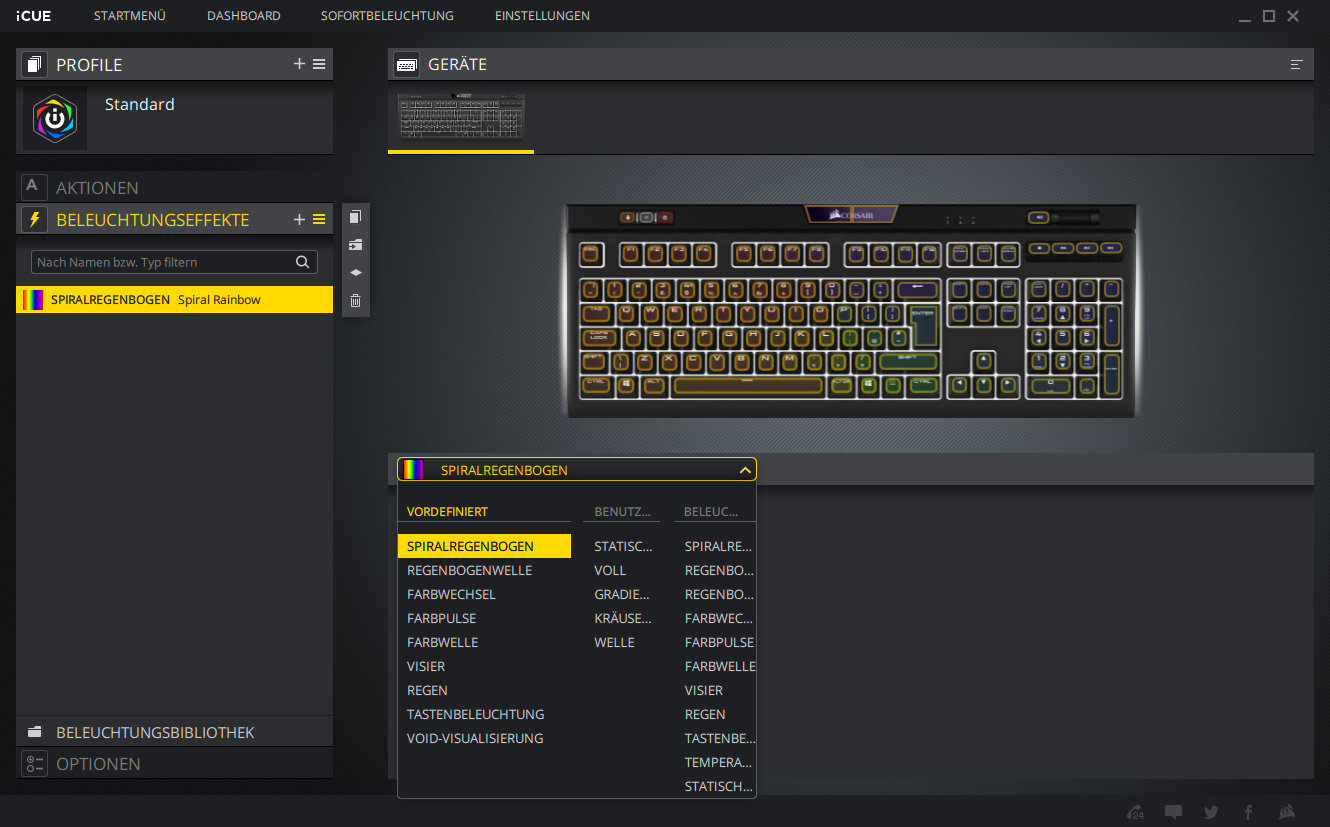Open the chat bubble forum icon
The width and height of the screenshot is (1330, 827).
coord(1174,812)
